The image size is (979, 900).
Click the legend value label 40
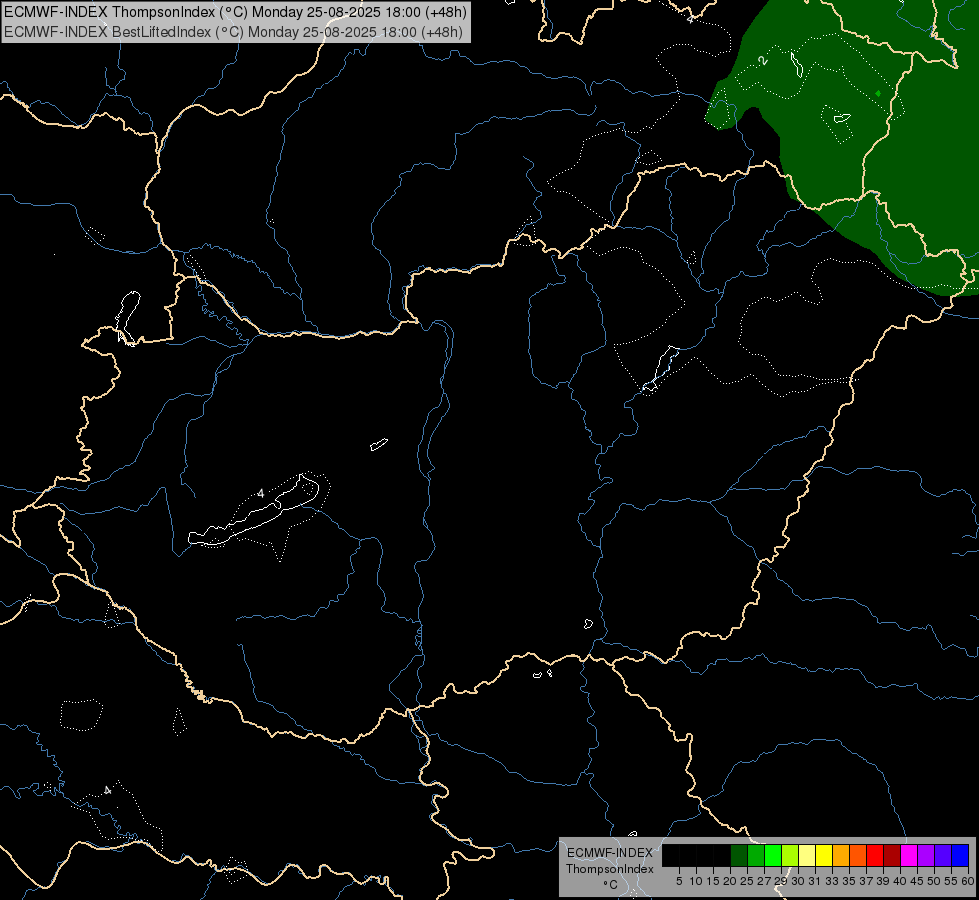pos(899,881)
